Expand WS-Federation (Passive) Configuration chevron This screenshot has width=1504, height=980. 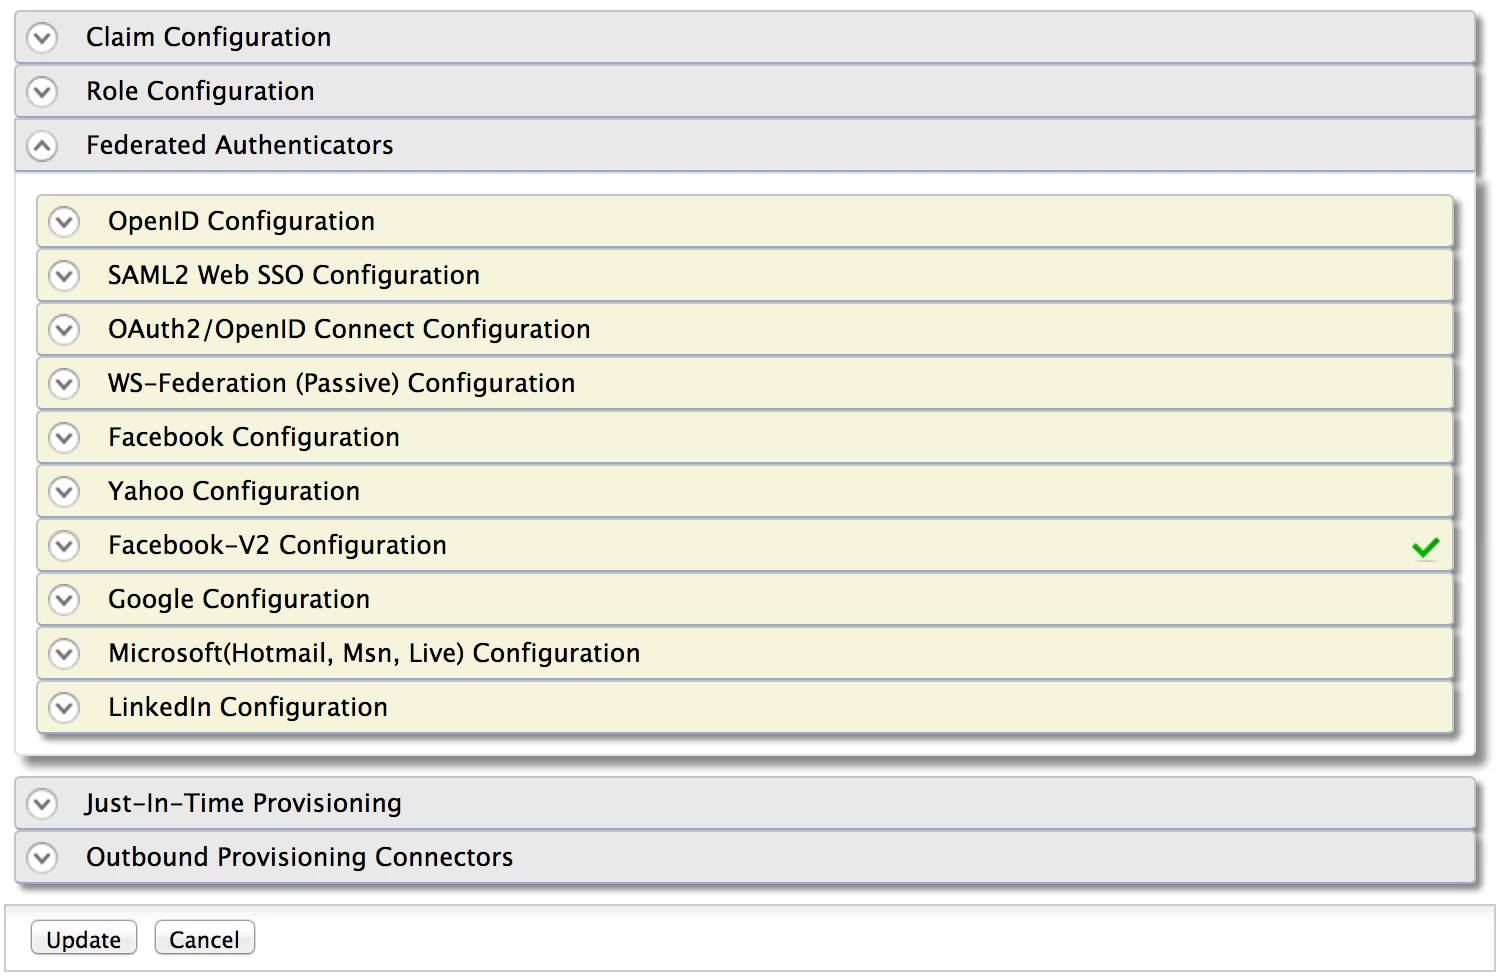click(x=64, y=383)
